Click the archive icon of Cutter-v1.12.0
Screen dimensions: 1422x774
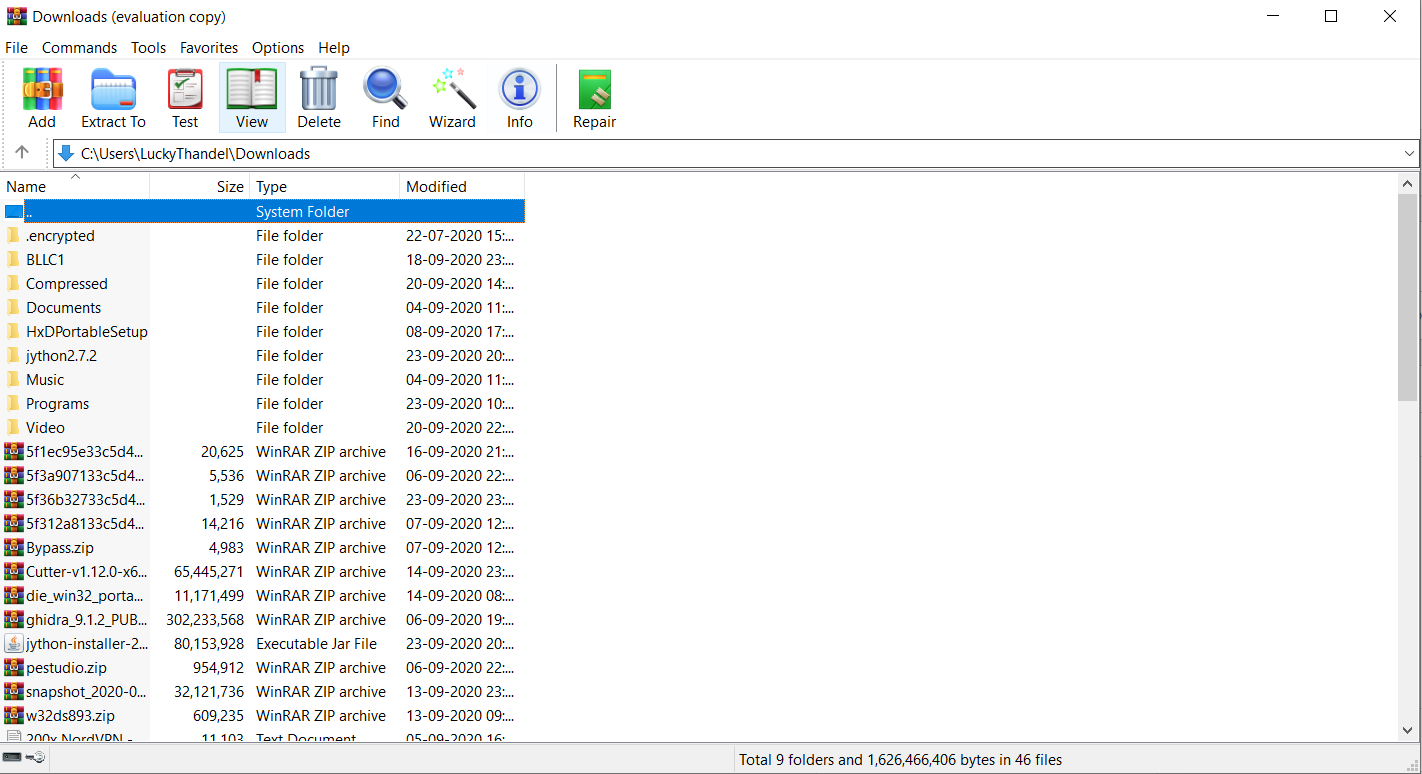(14, 572)
